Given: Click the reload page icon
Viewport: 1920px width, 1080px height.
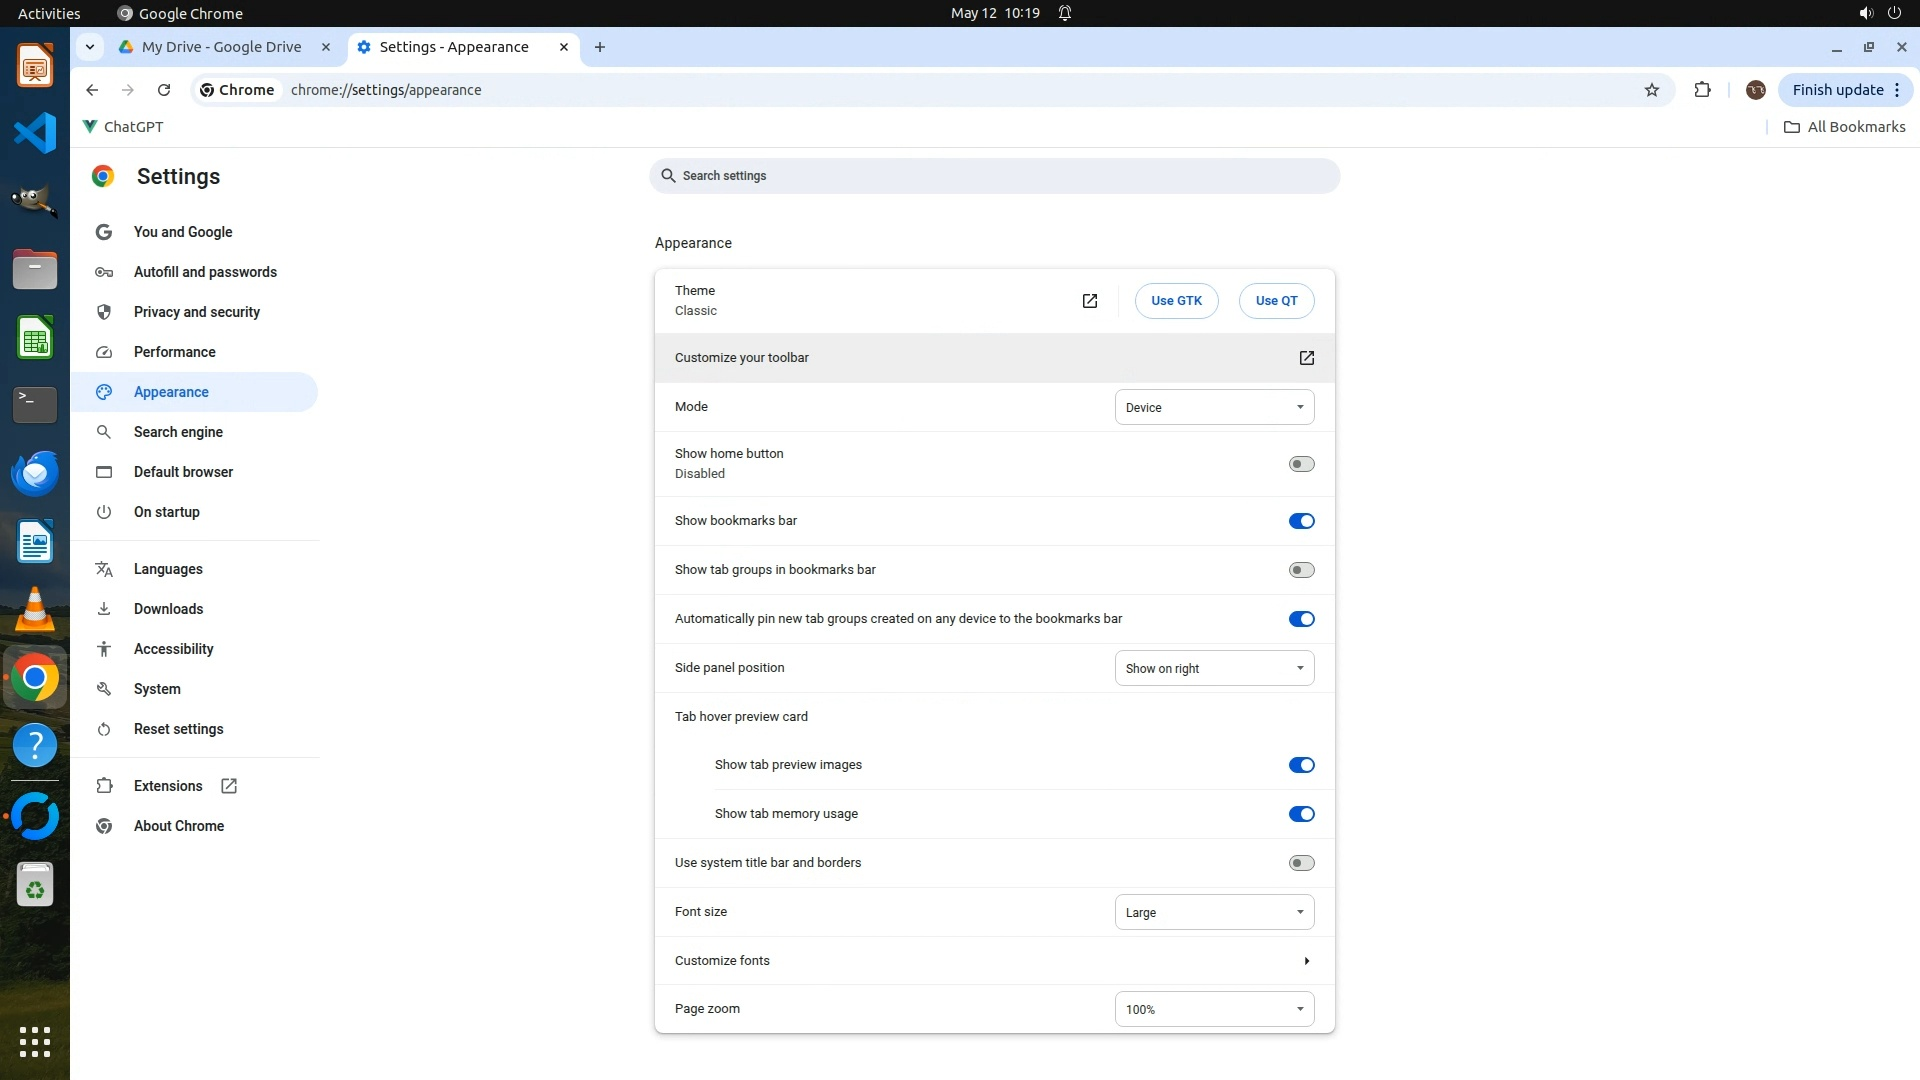Looking at the screenshot, I should (164, 90).
